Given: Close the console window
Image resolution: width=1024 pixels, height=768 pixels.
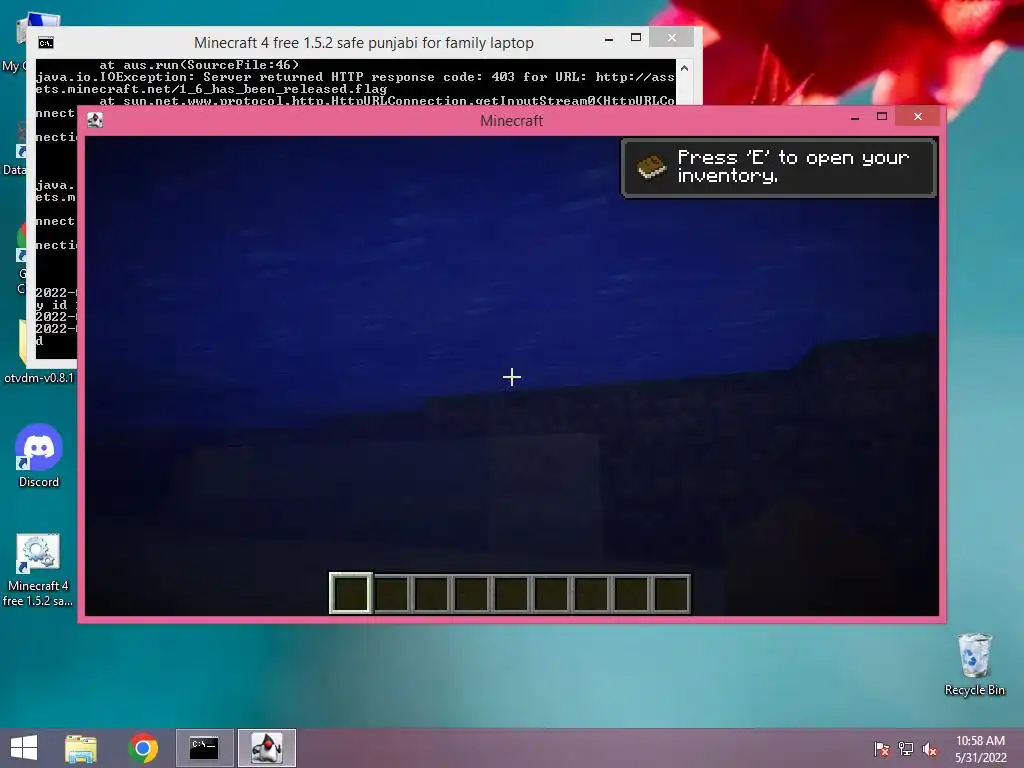Looking at the screenshot, I should coord(671,38).
